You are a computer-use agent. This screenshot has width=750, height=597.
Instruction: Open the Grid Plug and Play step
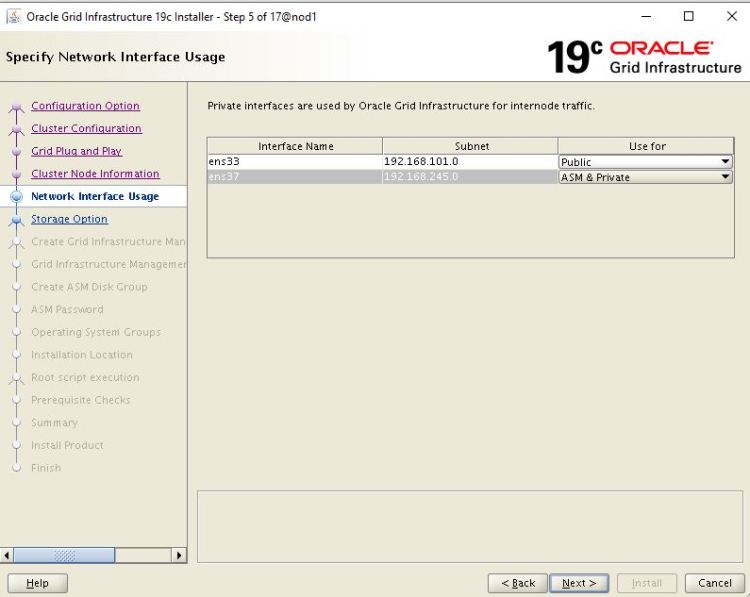pyautogui.click(x=76, y=151)
